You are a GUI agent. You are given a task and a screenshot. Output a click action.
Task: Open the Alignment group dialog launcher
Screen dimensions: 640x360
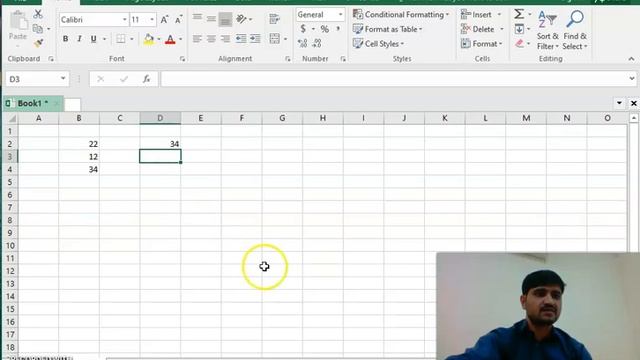(x=288, y=59)
